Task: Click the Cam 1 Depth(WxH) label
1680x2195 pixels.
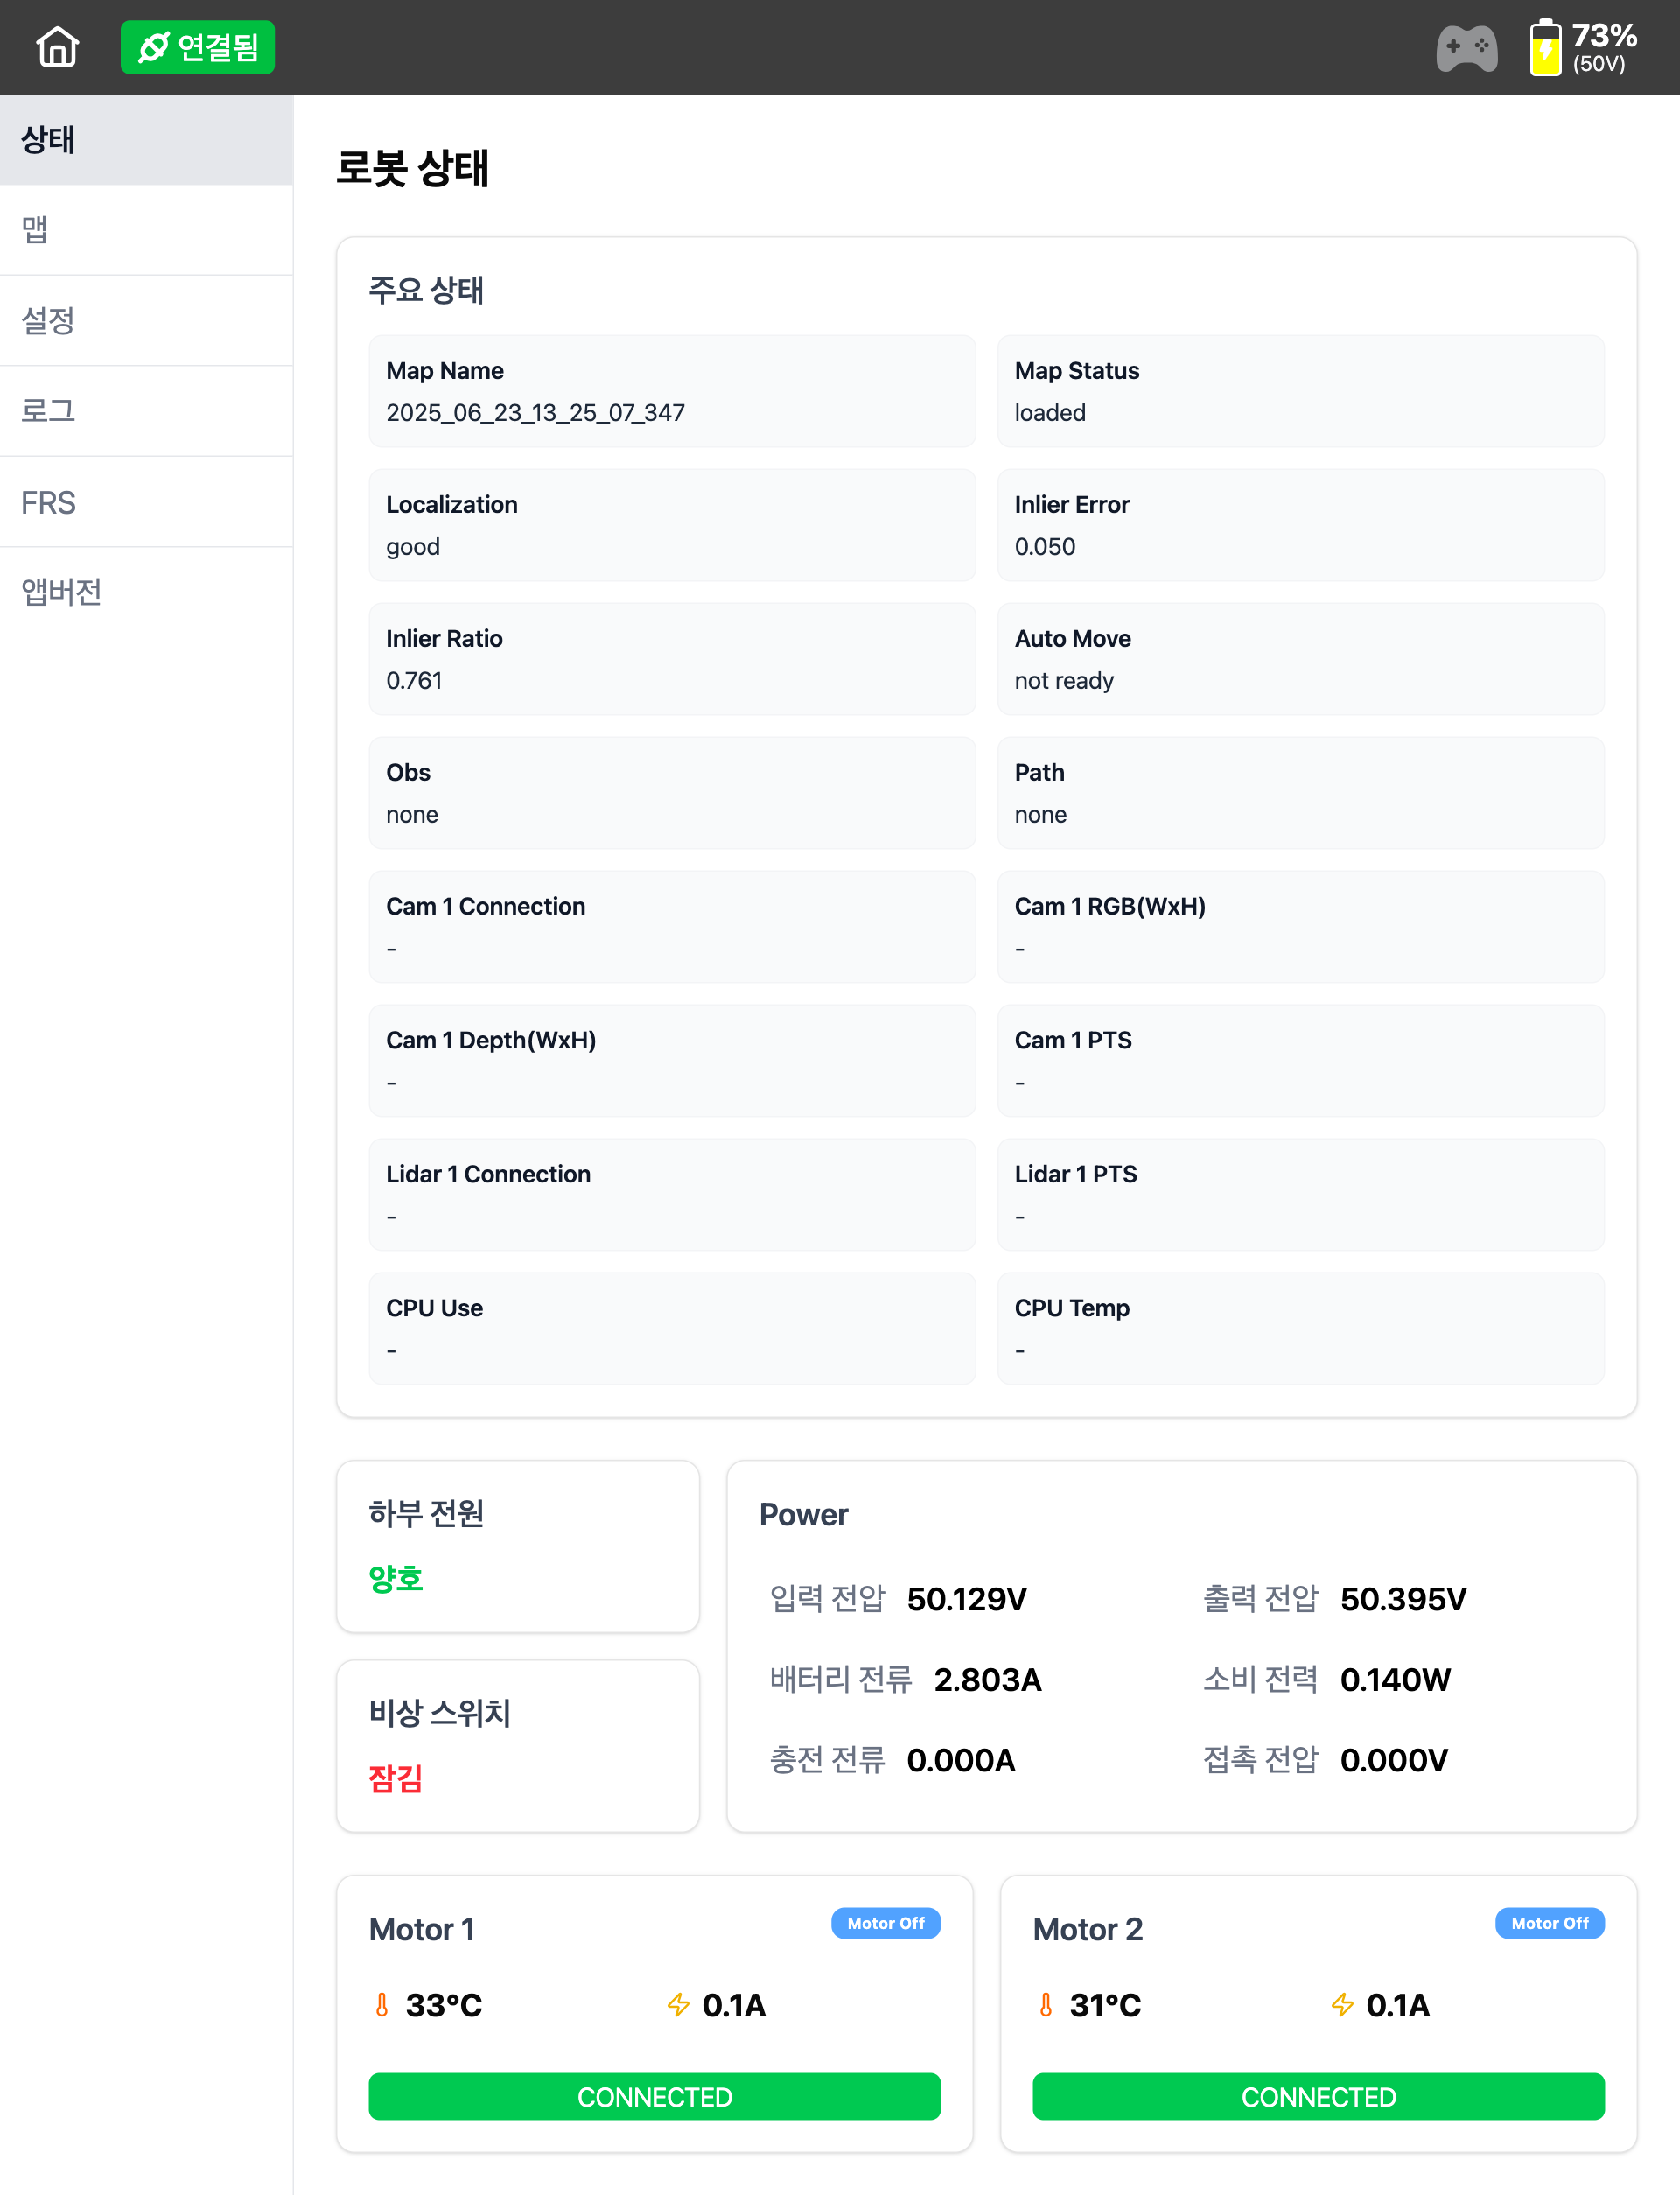Action: pos(491,1040)
